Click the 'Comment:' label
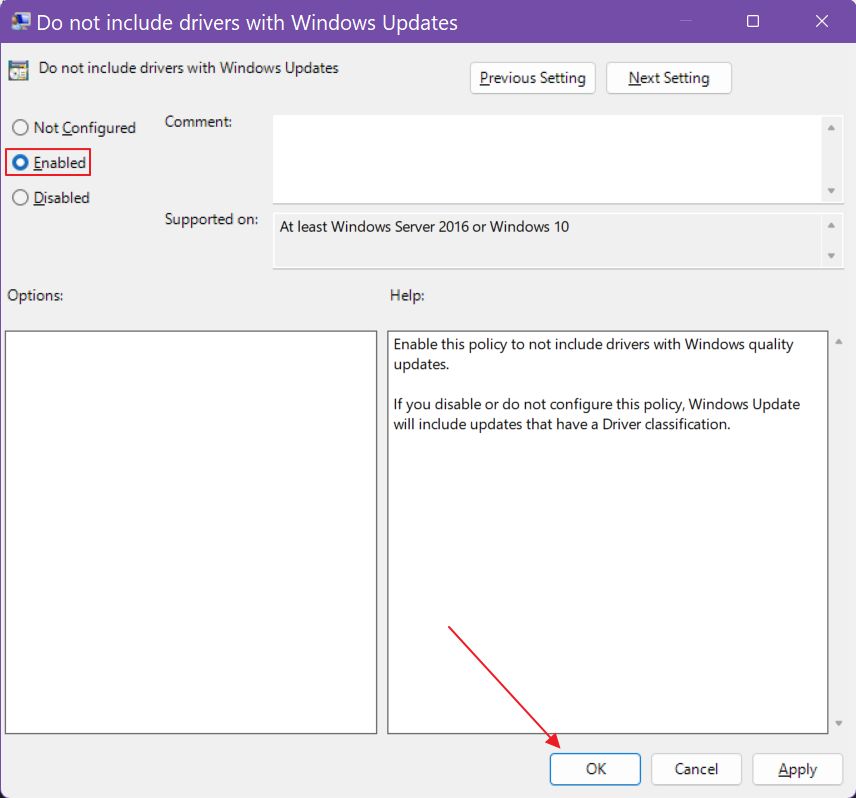The width and height of the screenshot is (856, 798). pos(198,122)
